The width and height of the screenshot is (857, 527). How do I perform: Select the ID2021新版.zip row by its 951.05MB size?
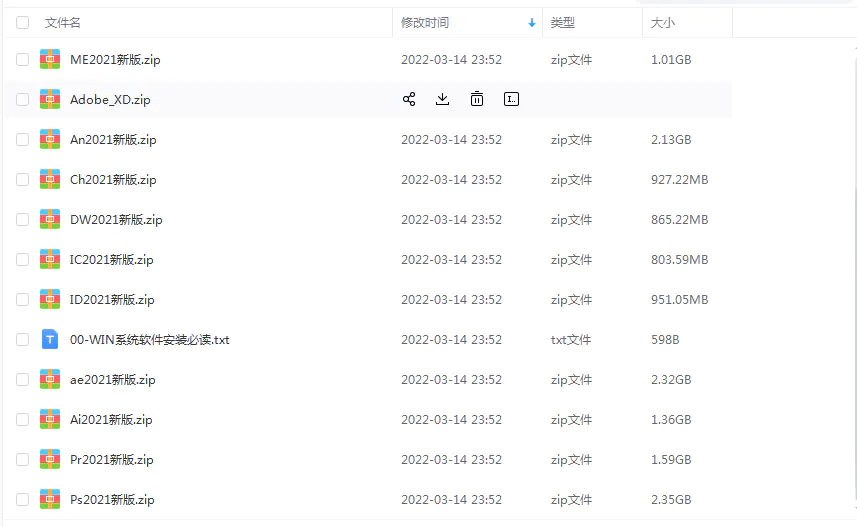(x=679, y=299)
